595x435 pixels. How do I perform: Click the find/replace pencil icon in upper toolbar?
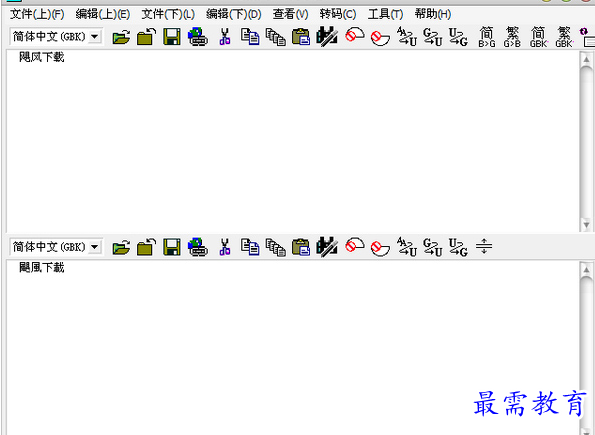click(327, 37)
